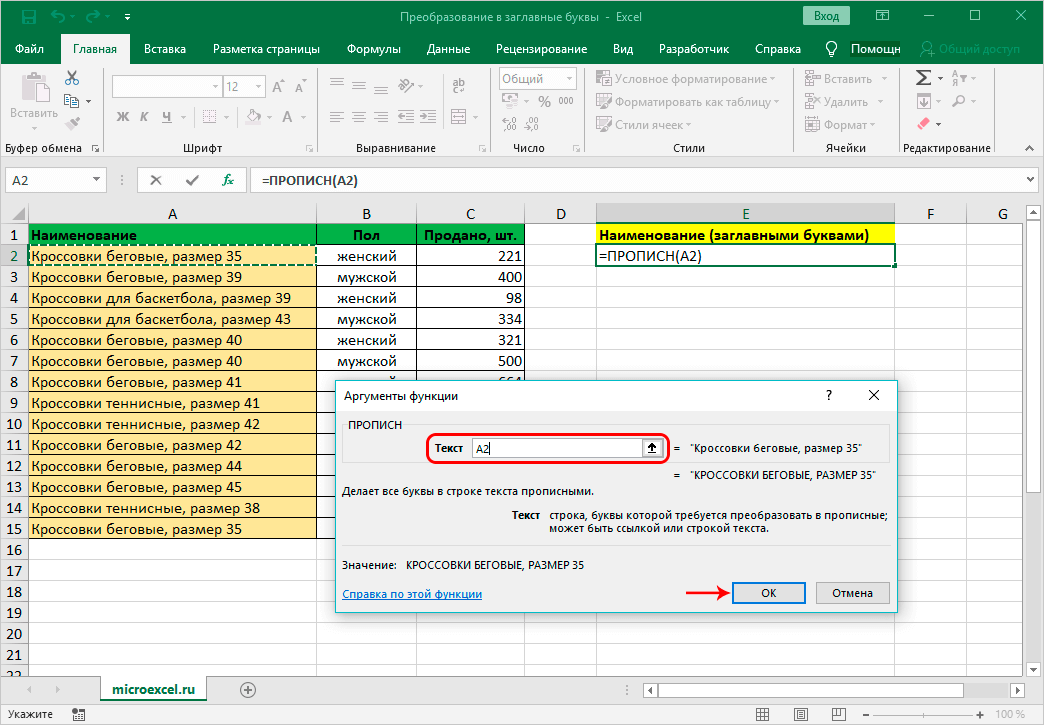Image resolution: width=1044 pixels, height=725 pixels.
Task: Click the fx Insert Function icon
Action: click(228, 180)
